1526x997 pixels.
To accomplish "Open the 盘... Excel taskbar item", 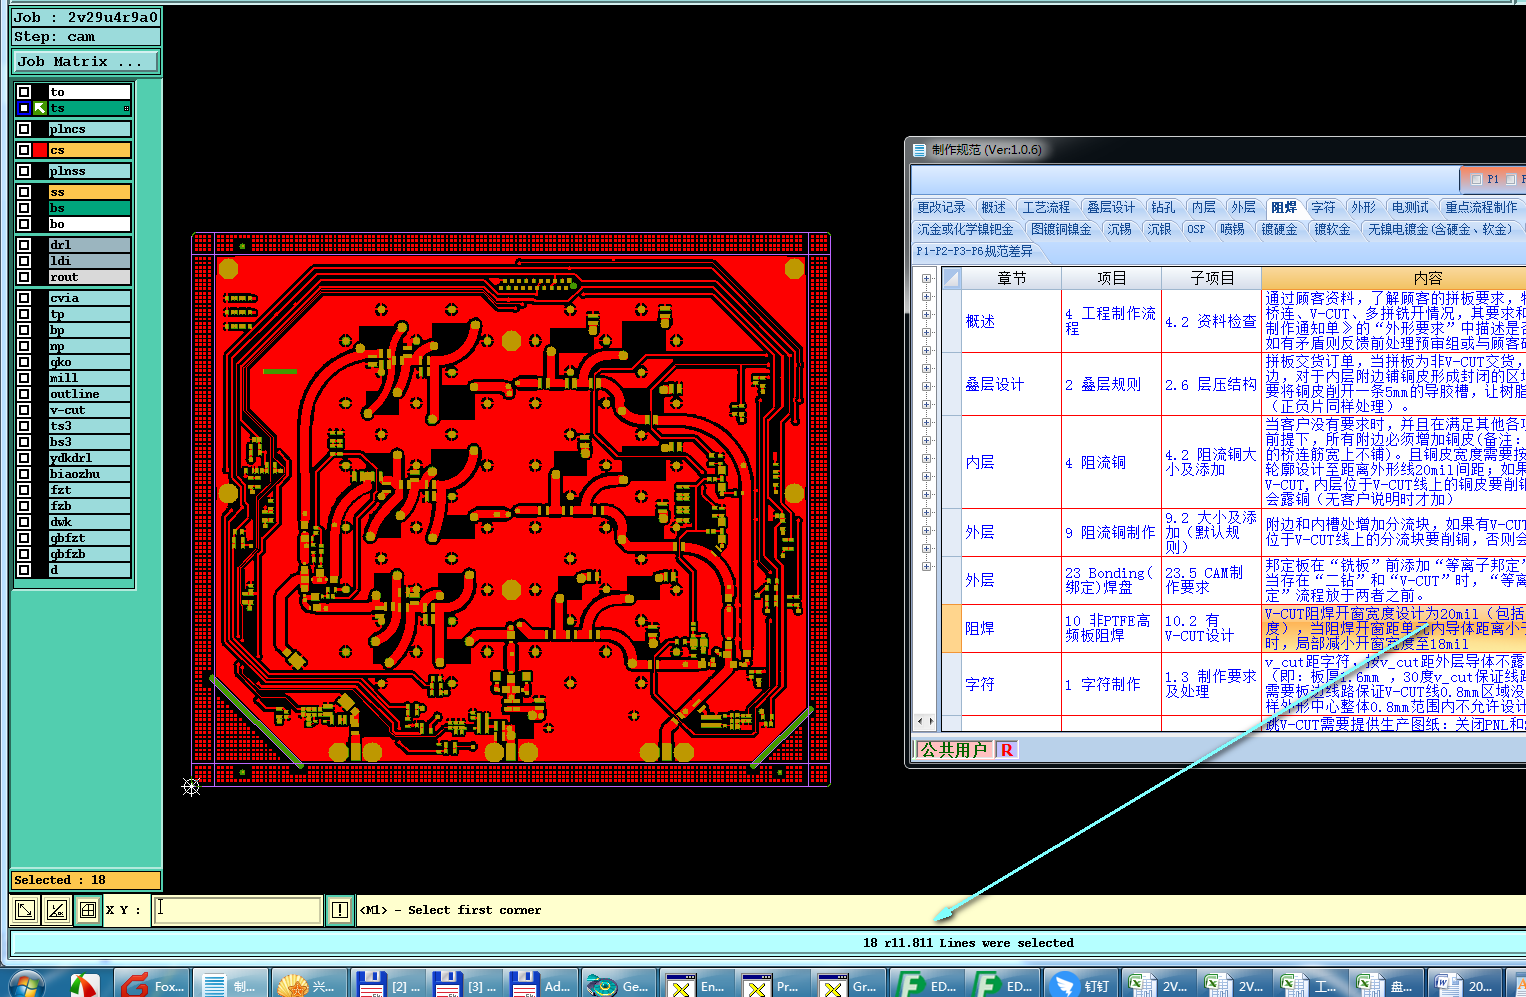I will click(1388, 985).
